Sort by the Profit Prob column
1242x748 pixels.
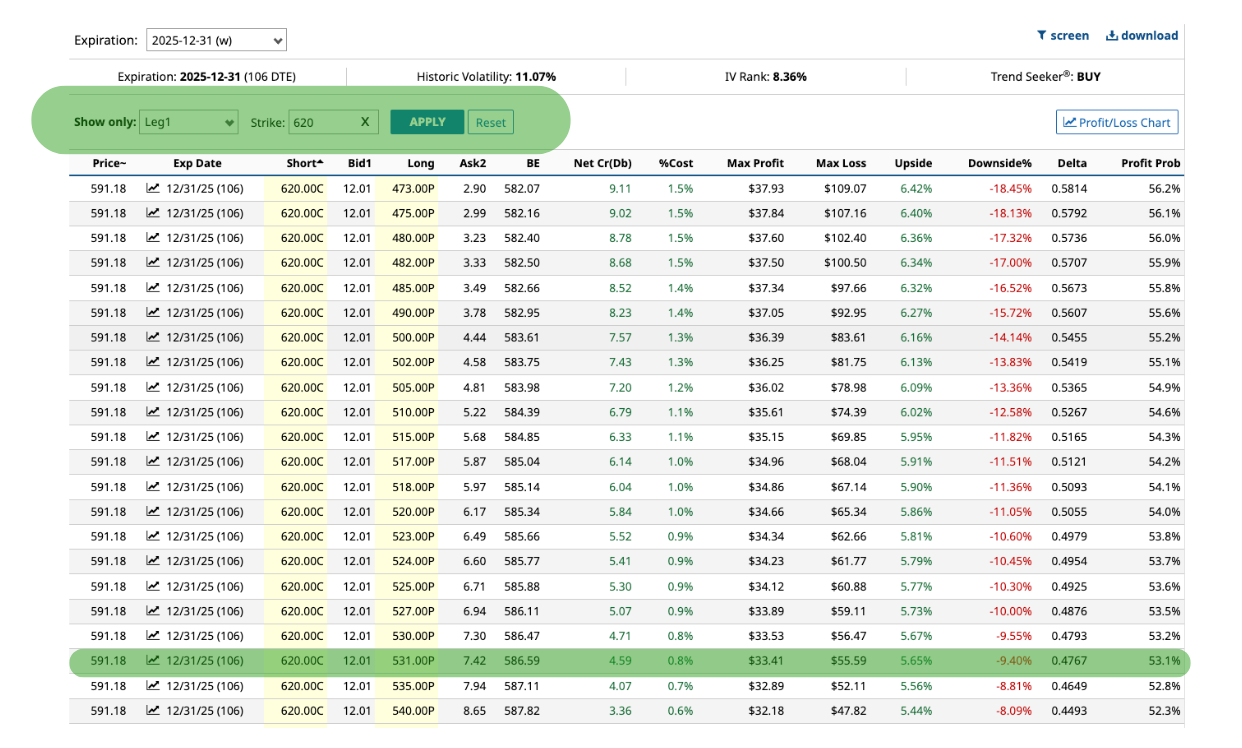pyautogui.click(x=1150, y=163)
